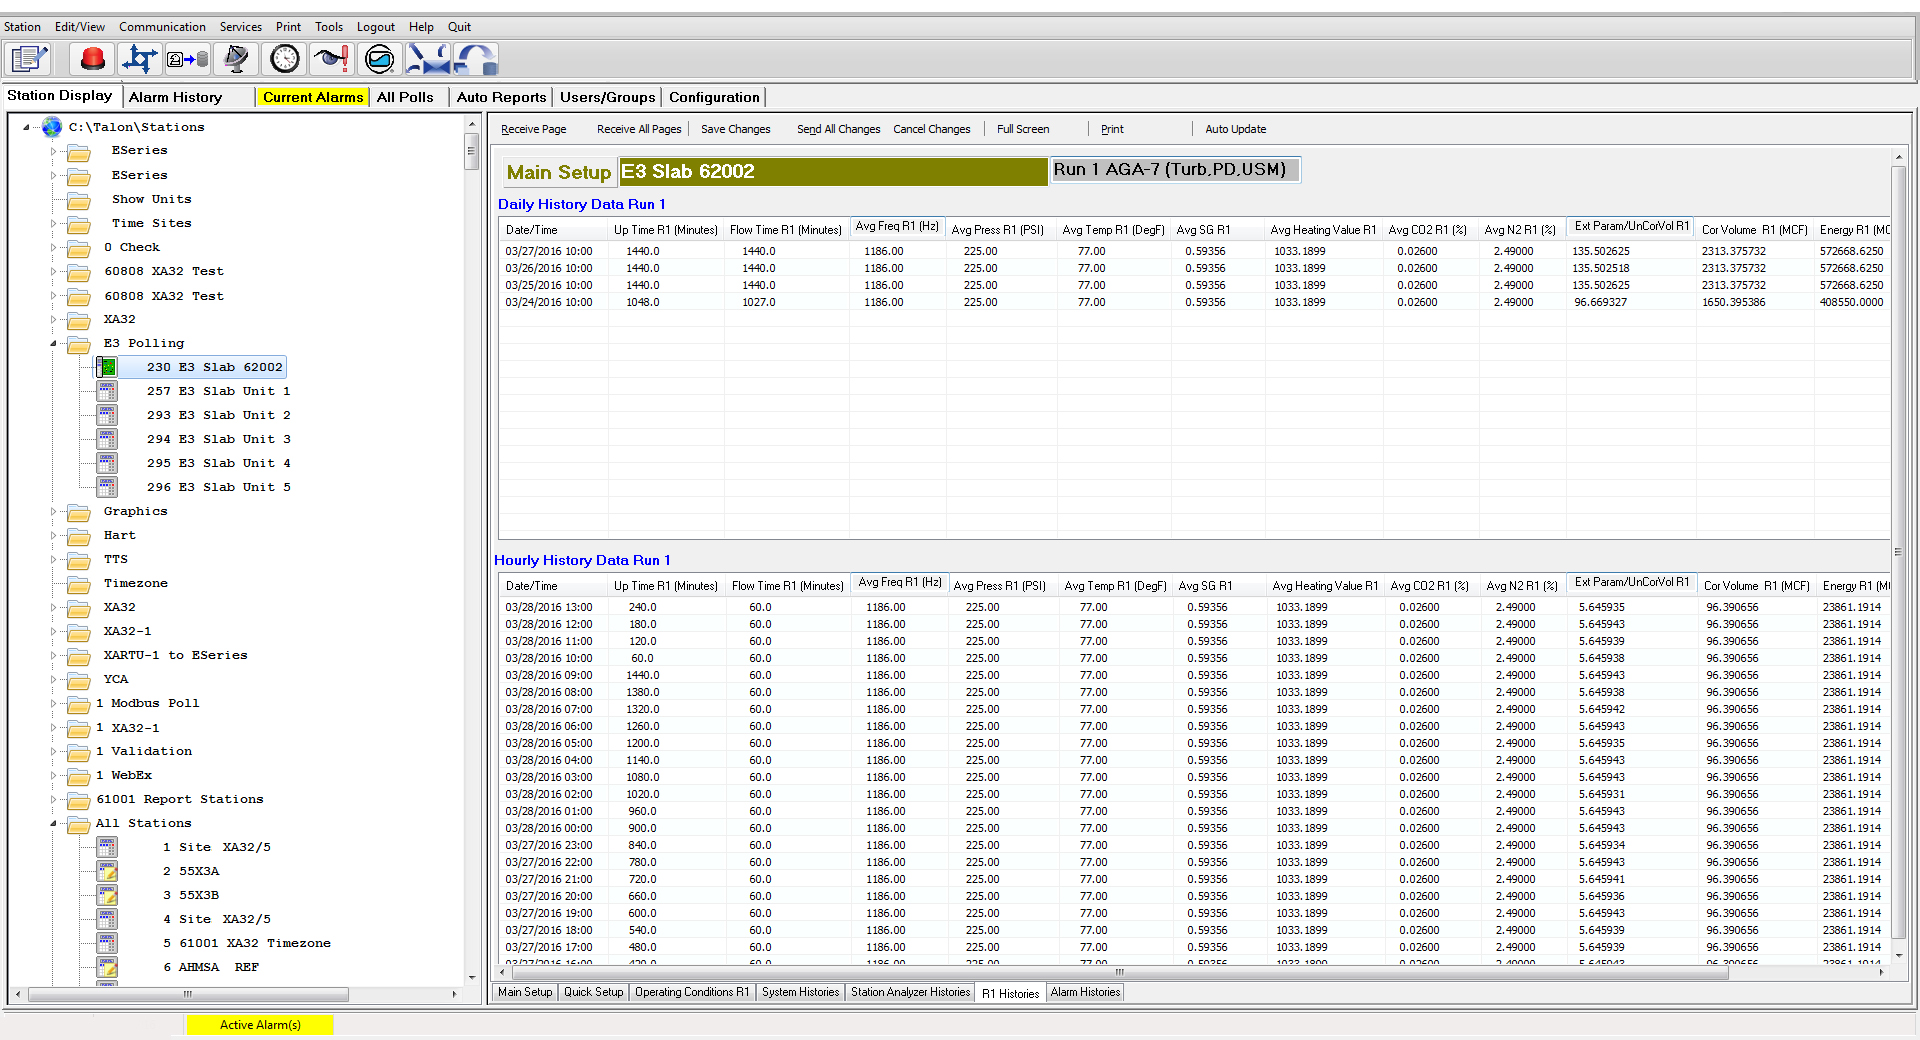This screenshot has width=1920, height=1040.
Task: Click the circular blue graph icon
Action: pyautogui.click(x=380, y=59)
